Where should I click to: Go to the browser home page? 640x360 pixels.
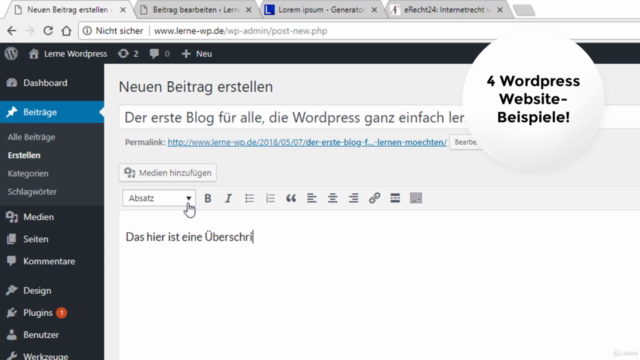66,31
